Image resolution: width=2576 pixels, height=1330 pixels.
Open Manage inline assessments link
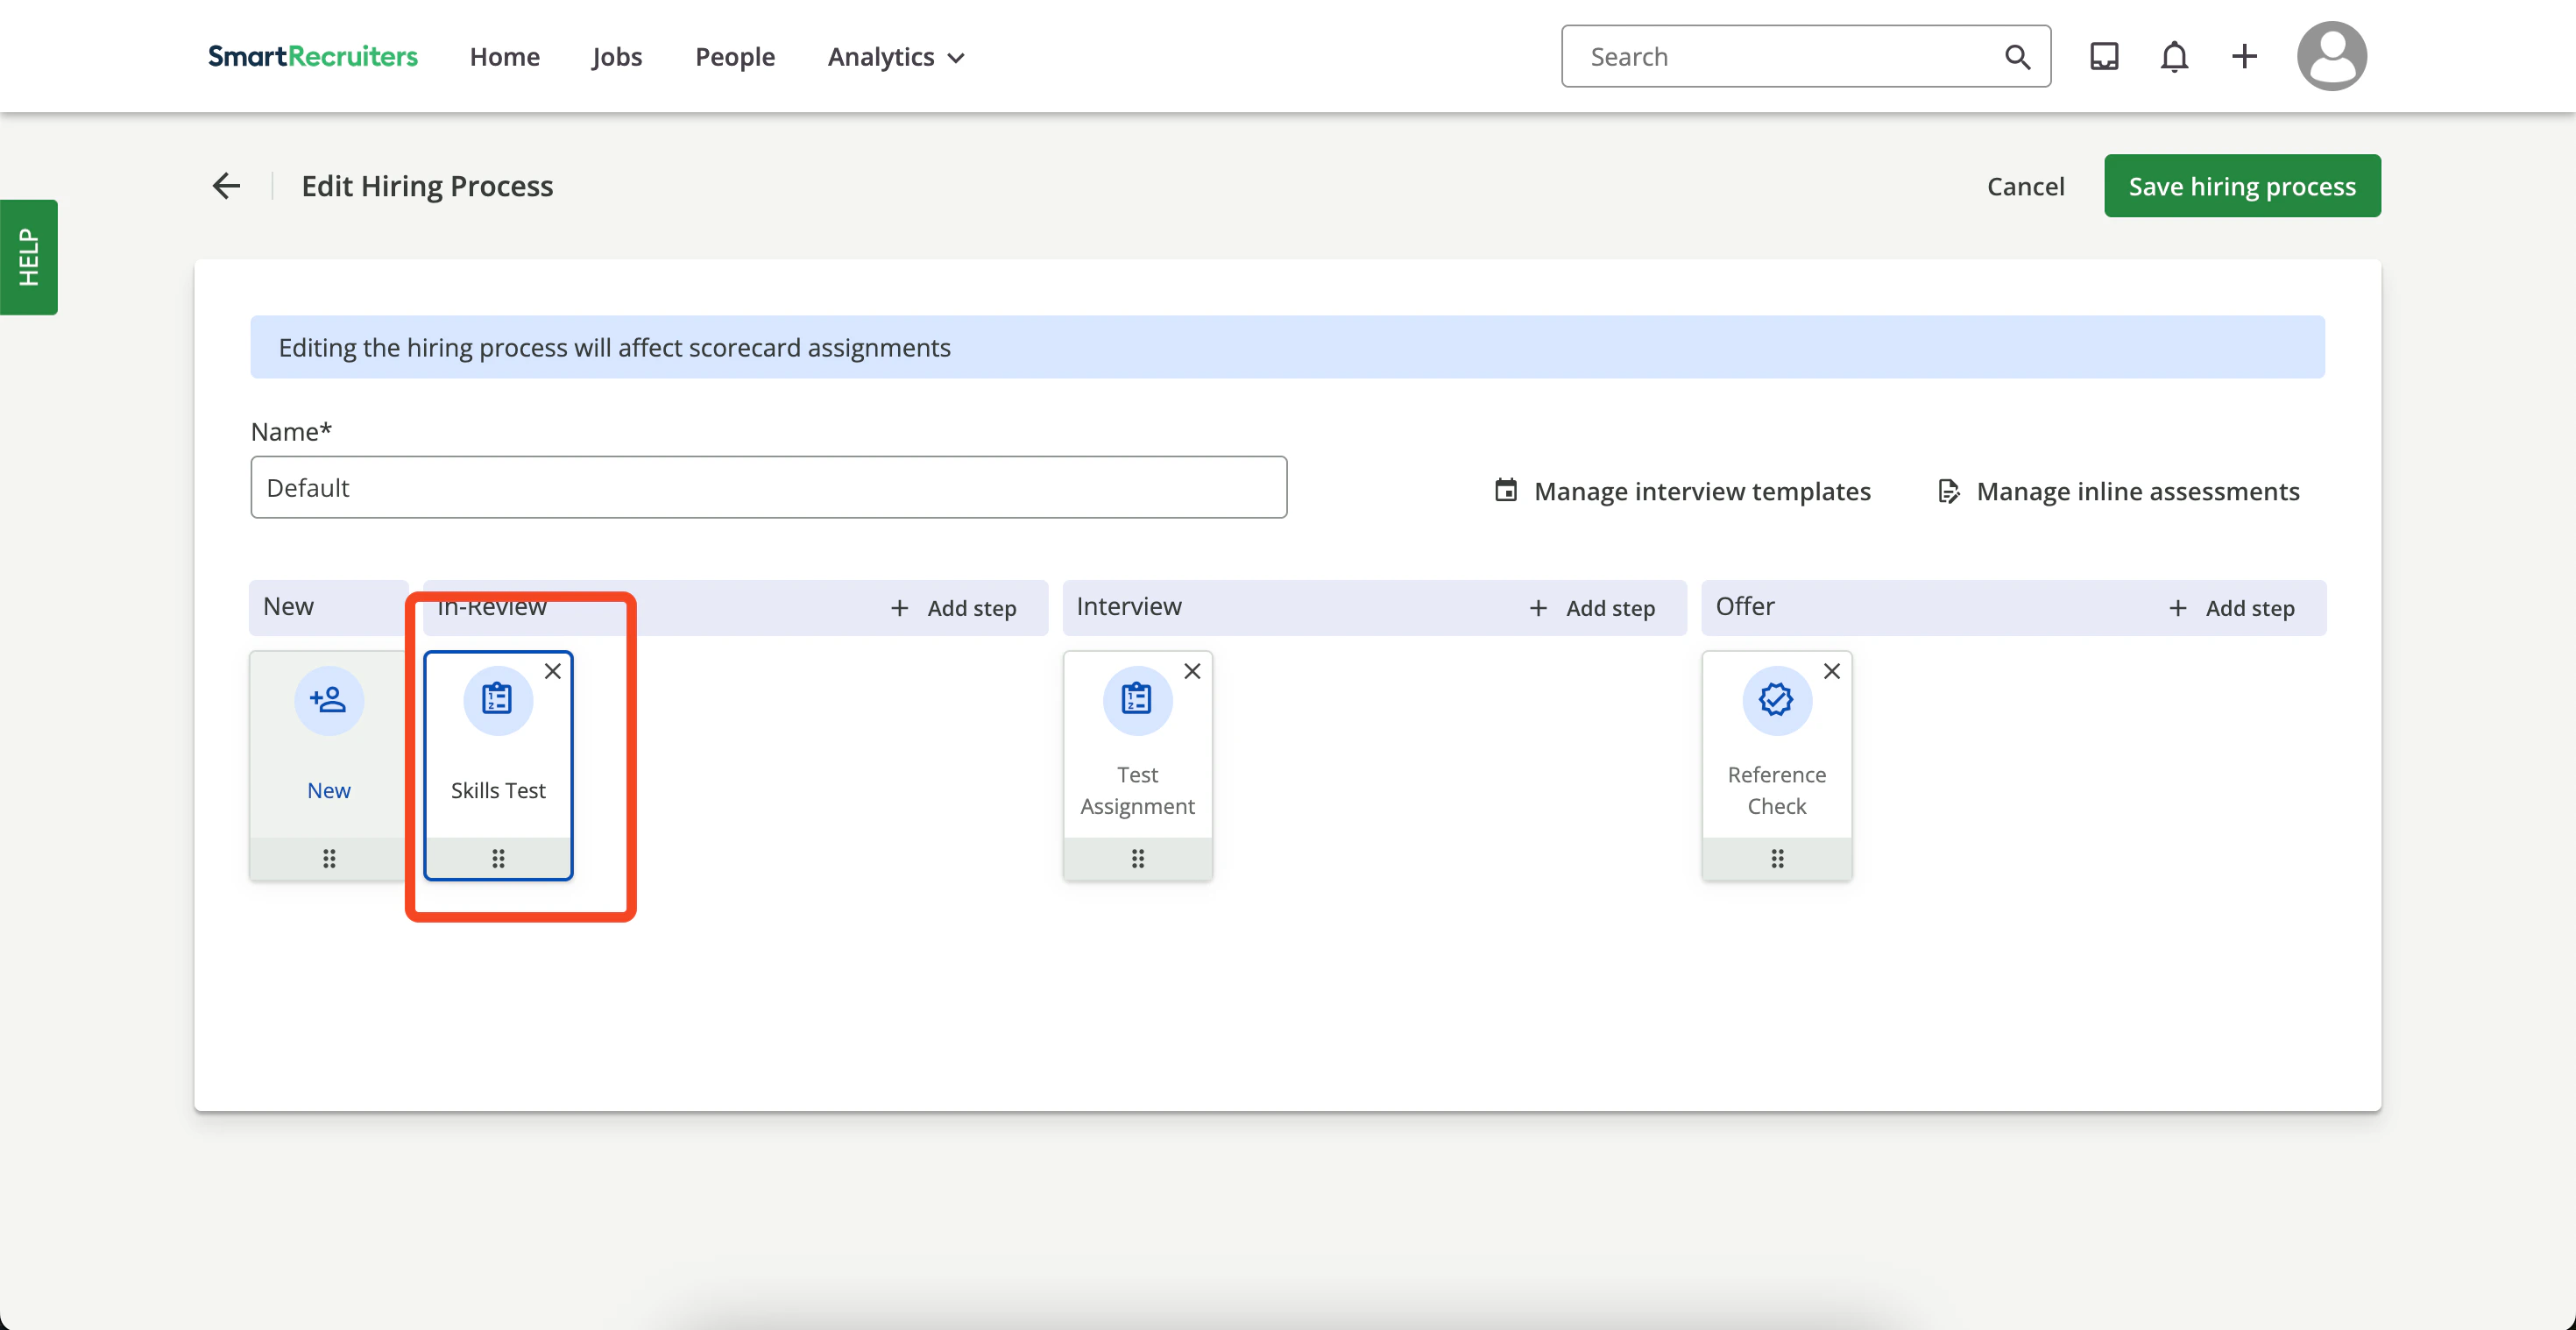(x=2119, y=491)
